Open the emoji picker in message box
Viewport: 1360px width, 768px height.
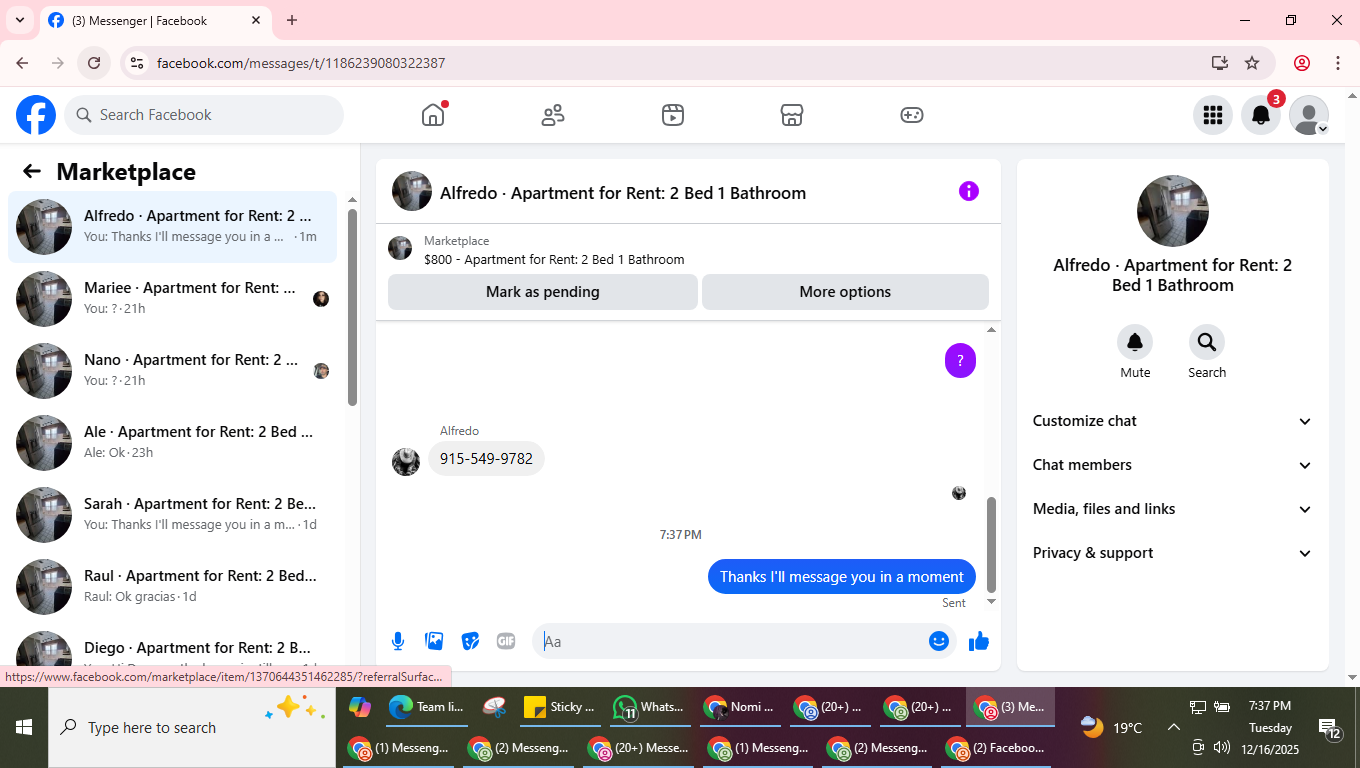[x=939, y=641]
